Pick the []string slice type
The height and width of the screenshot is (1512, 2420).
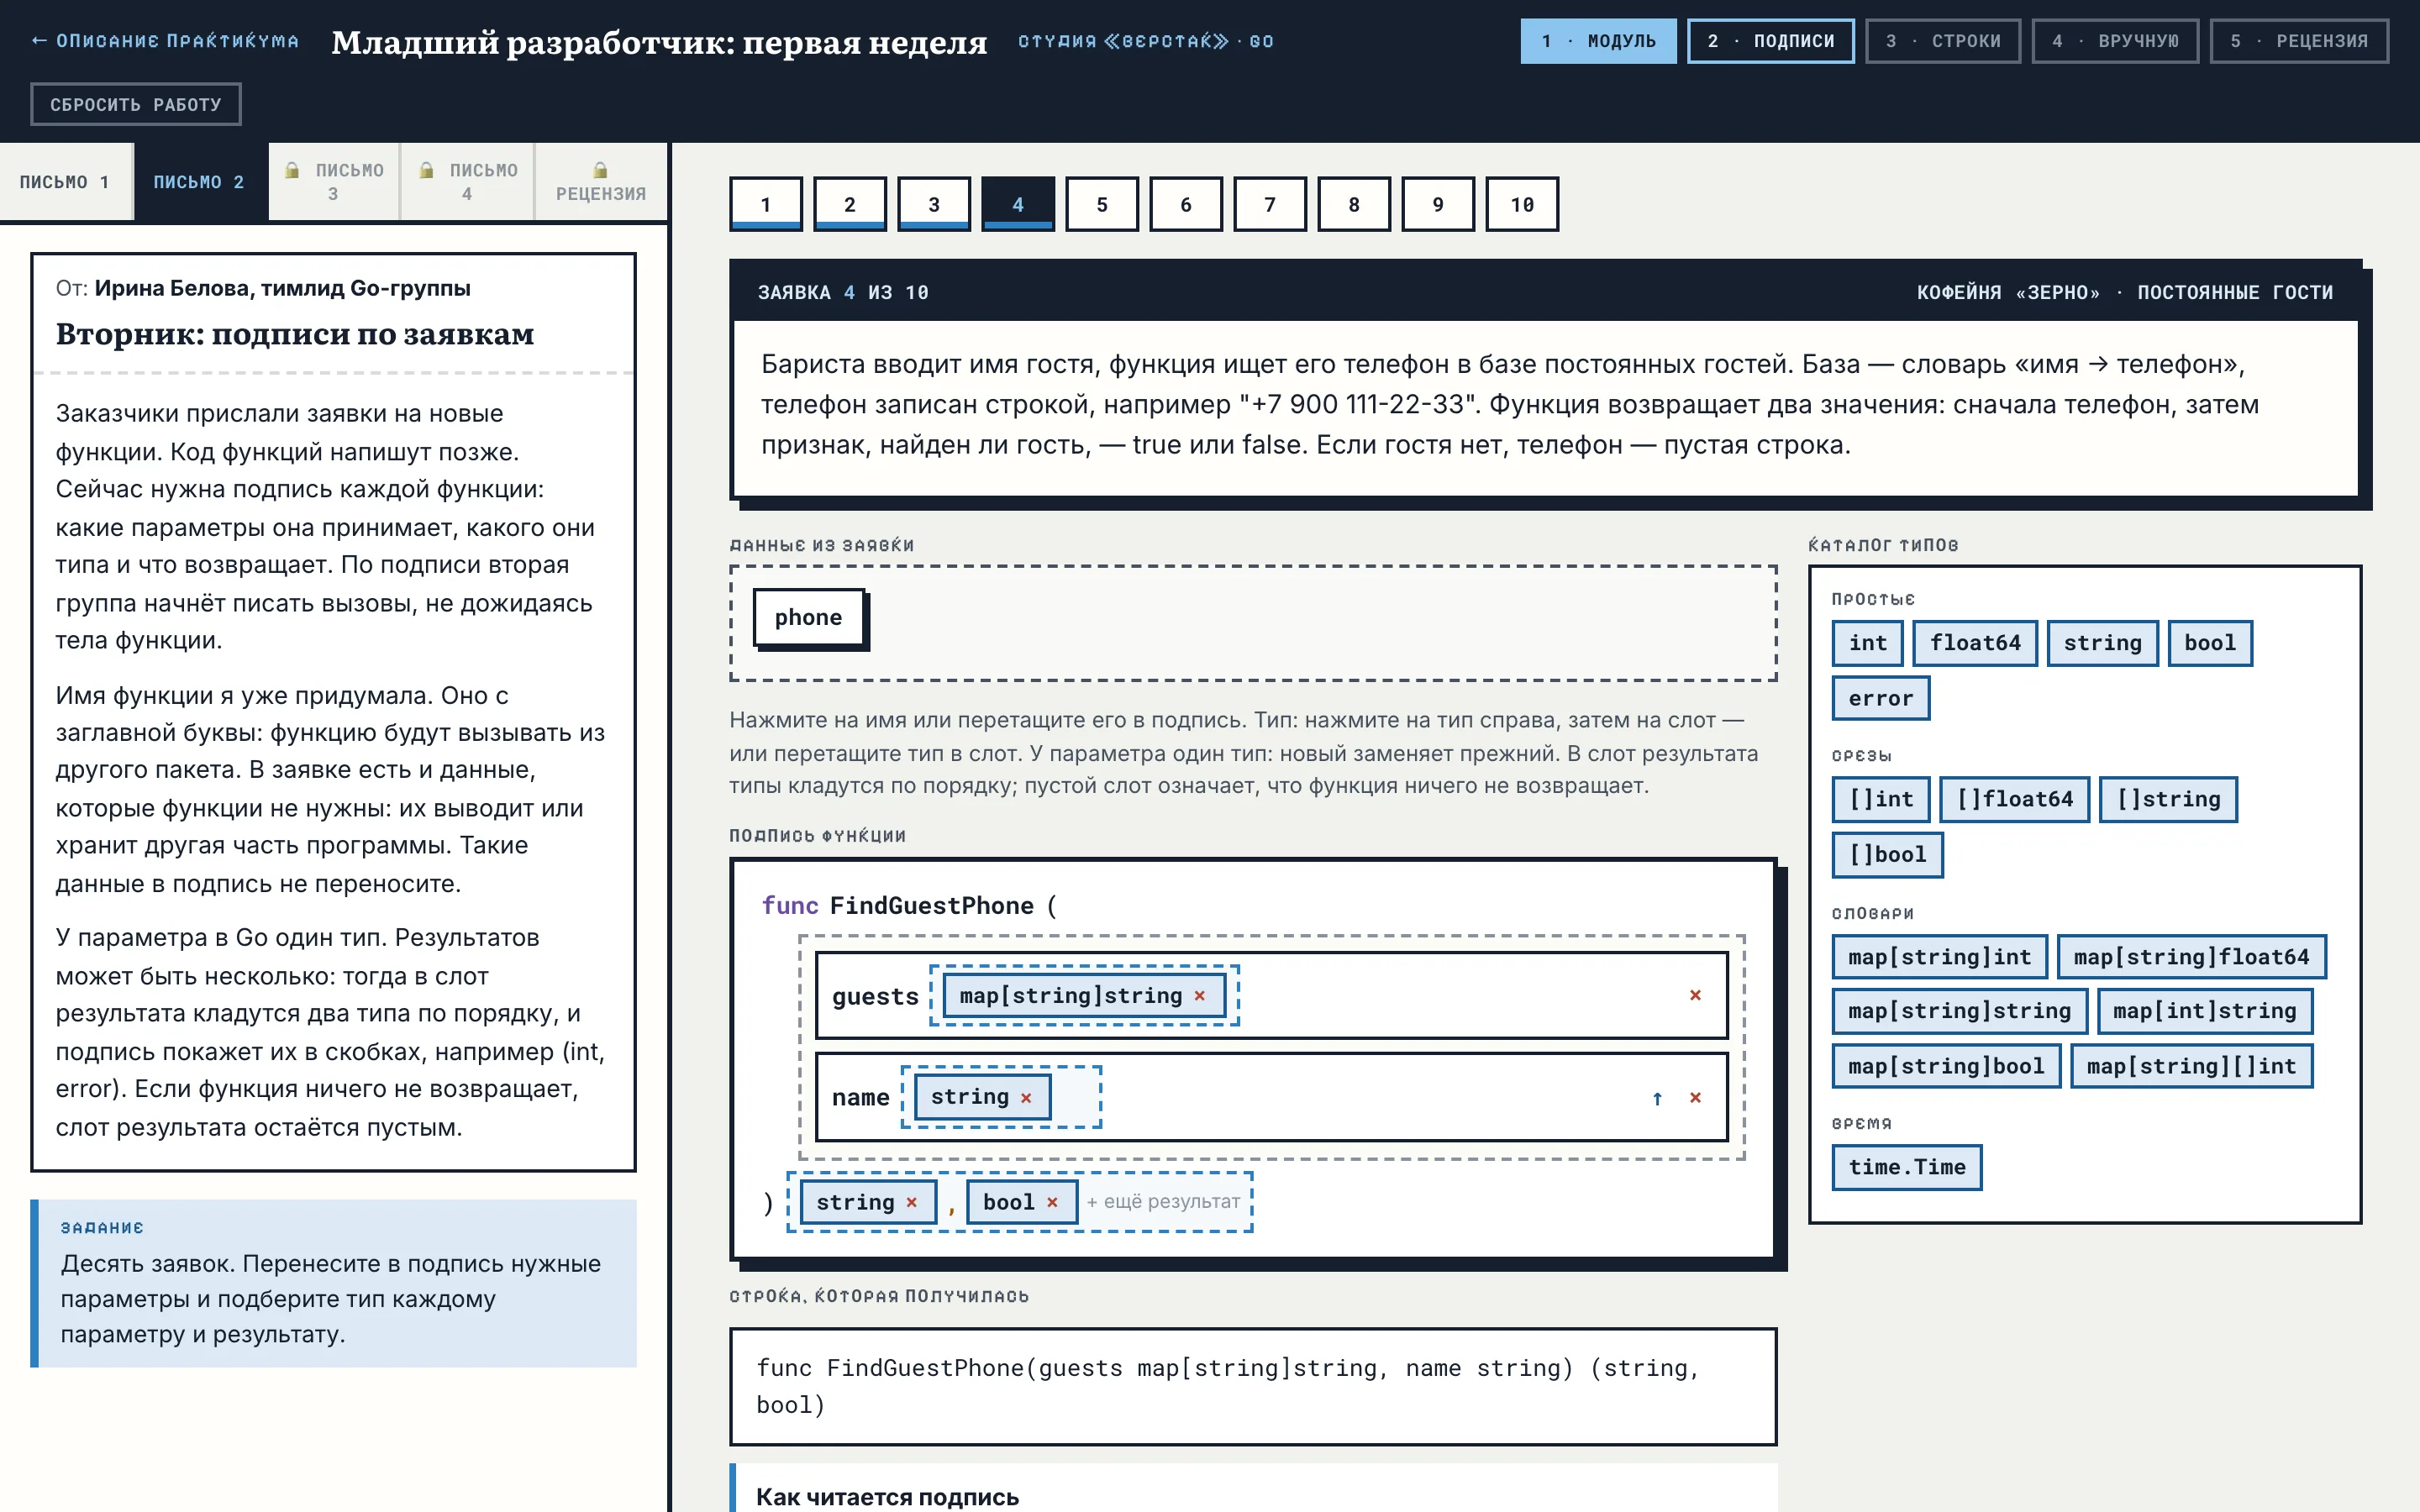coord(2168,799)
